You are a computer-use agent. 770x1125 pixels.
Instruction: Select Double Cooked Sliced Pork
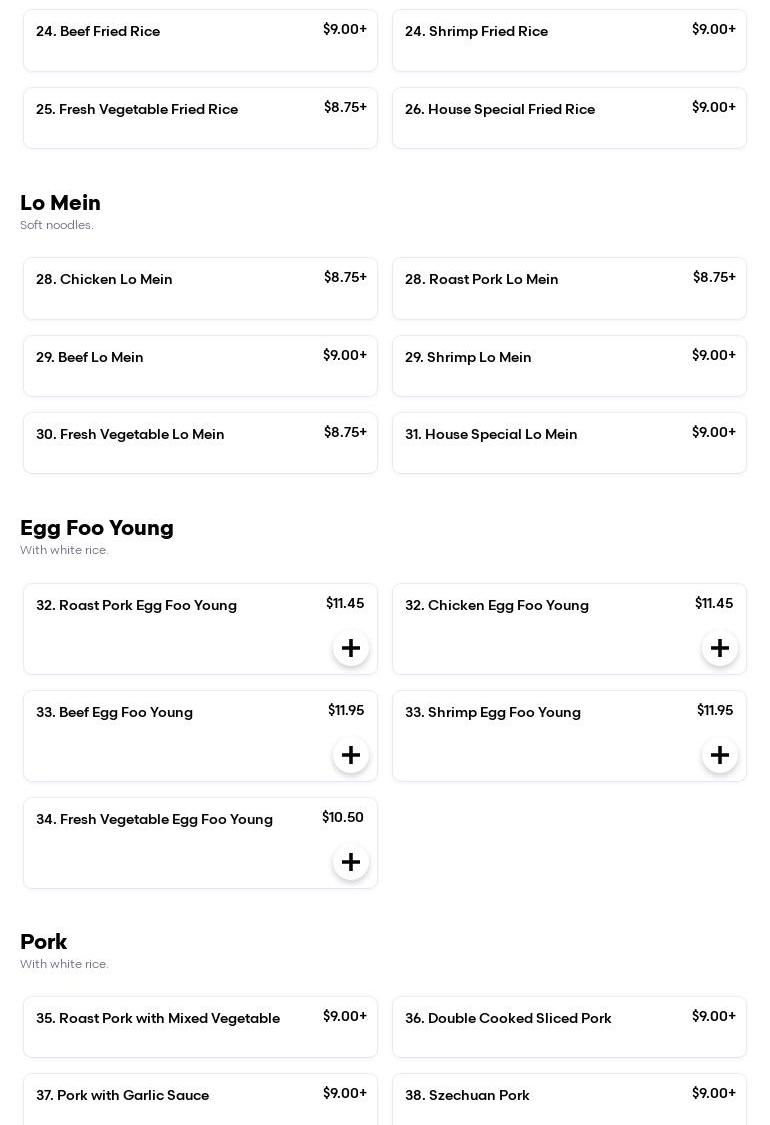(569, 1027)
